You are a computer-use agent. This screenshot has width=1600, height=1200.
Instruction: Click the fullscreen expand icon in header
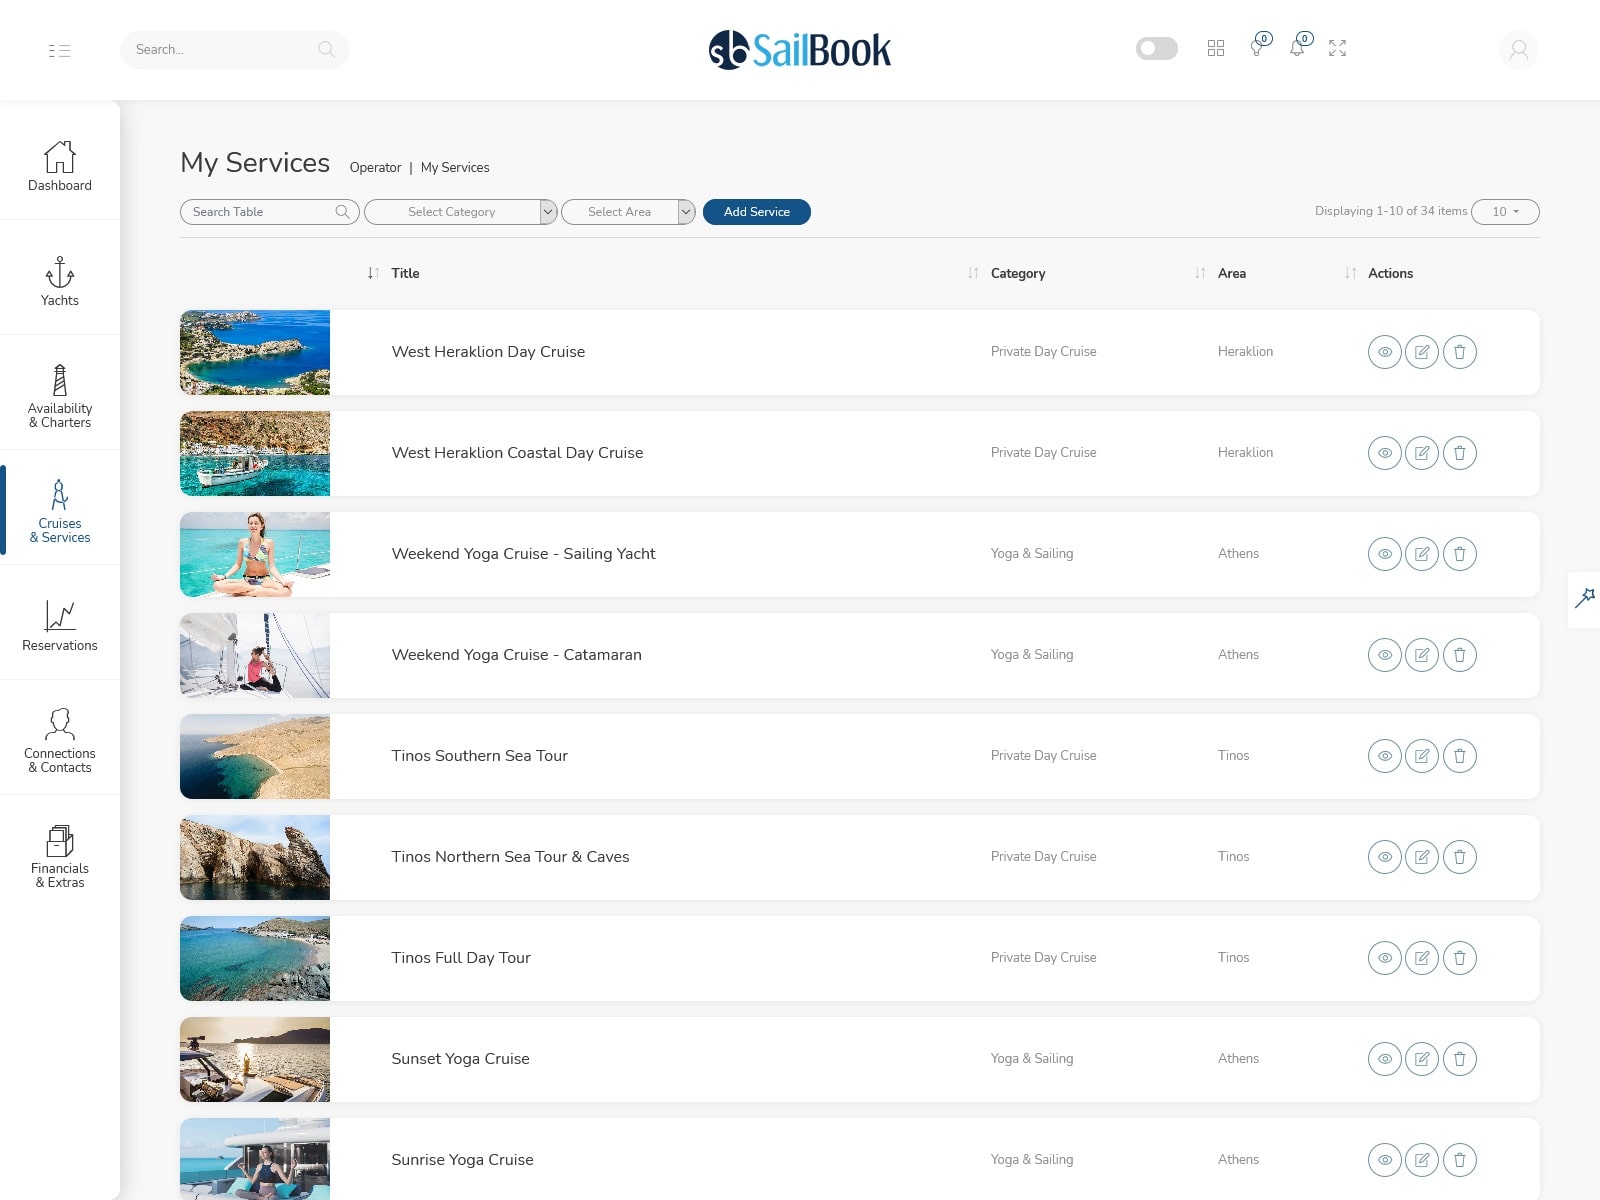[x=1337, y=48]
